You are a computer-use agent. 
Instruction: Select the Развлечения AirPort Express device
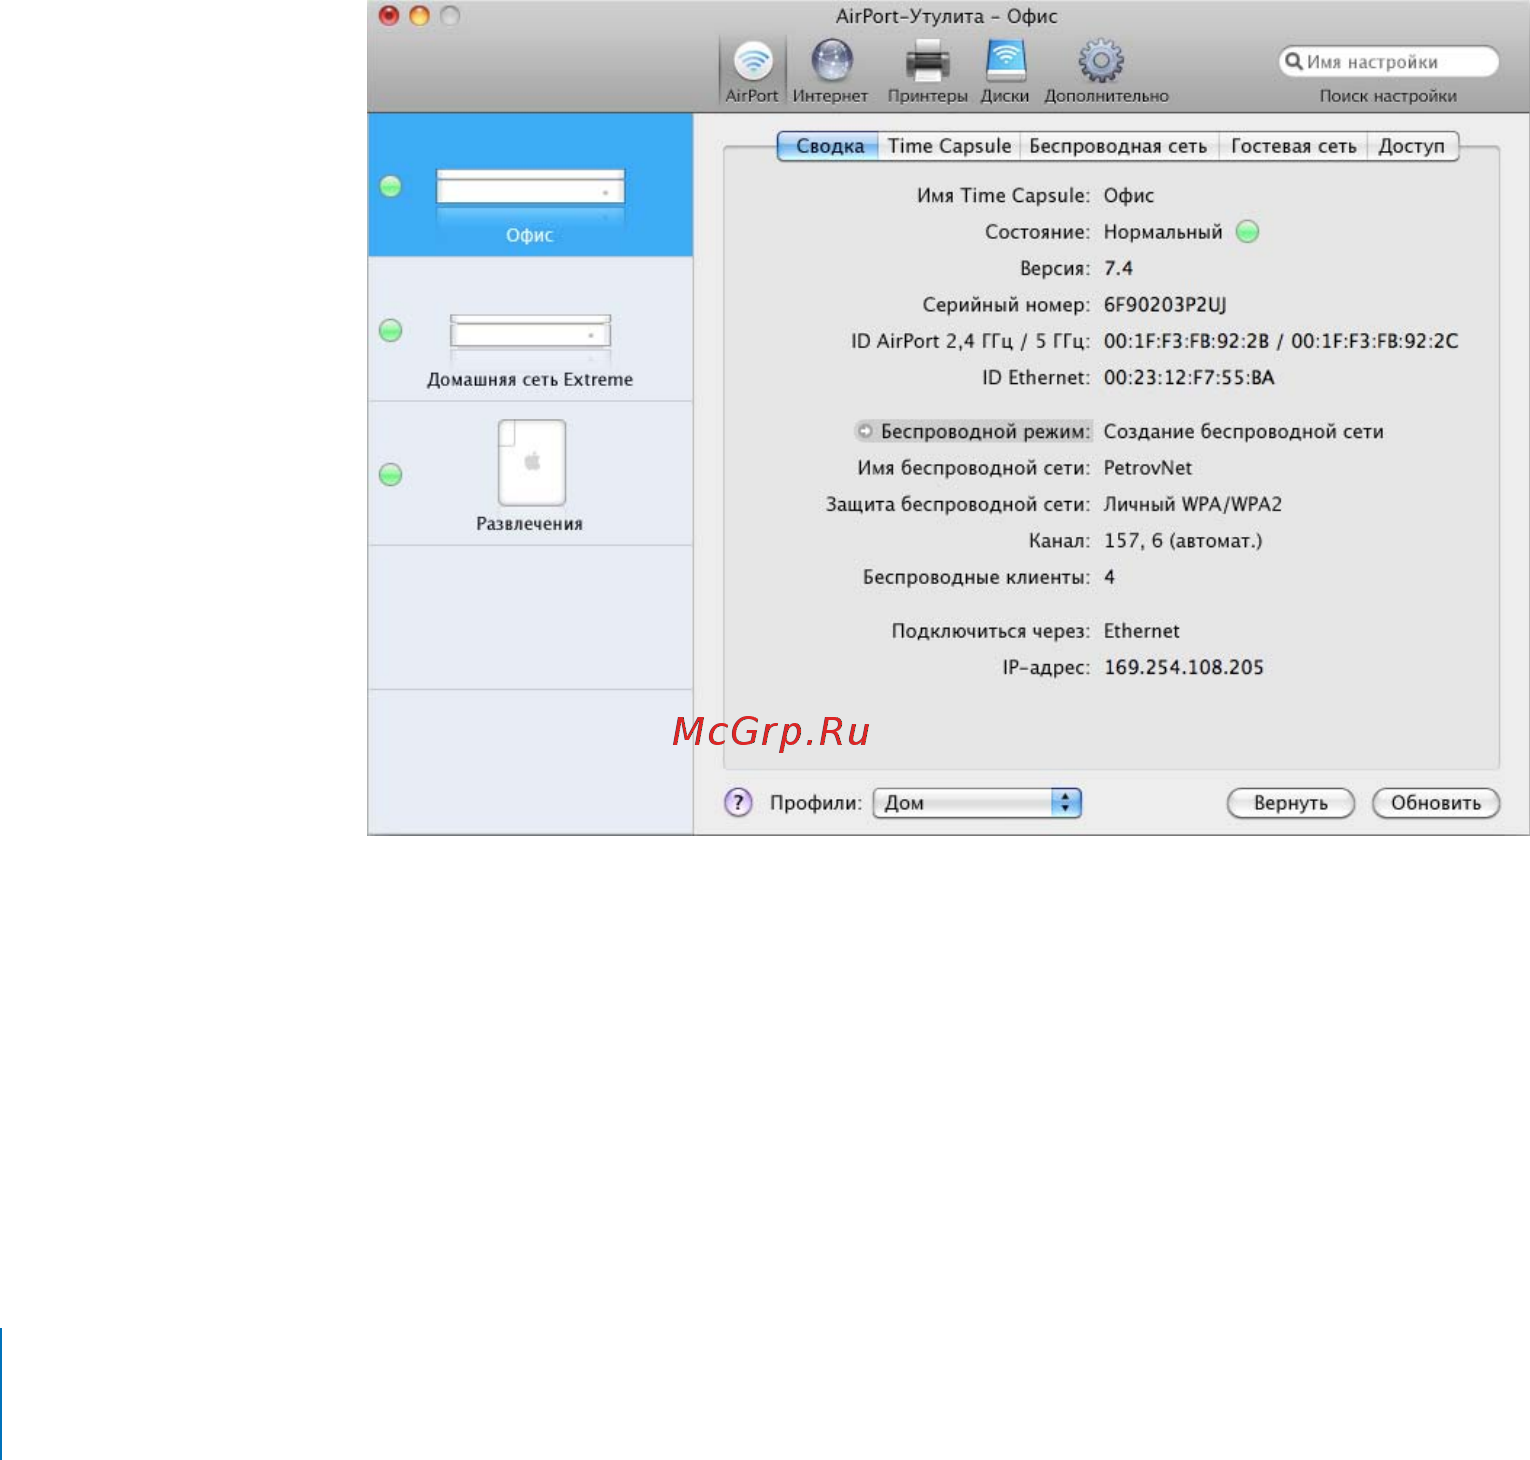tap(530, 474)
